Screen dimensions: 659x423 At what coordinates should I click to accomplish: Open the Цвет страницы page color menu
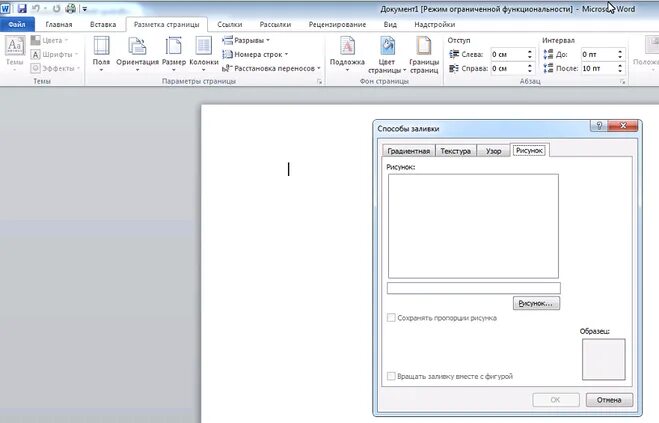pos(387,55)
